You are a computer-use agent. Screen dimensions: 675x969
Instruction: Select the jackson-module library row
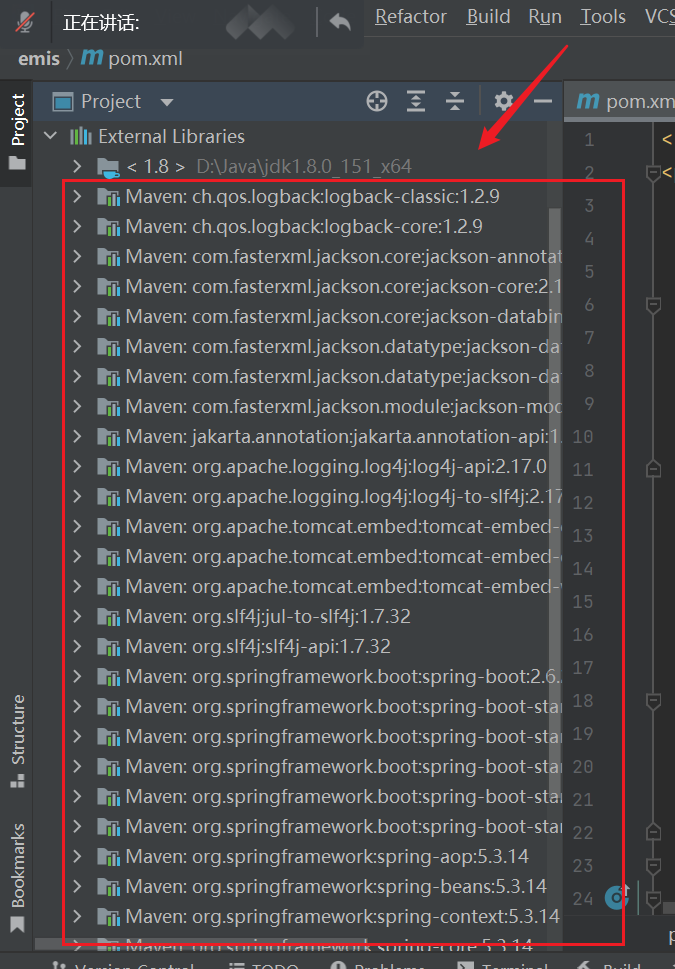pyautogui.click(x=299, y=406)
